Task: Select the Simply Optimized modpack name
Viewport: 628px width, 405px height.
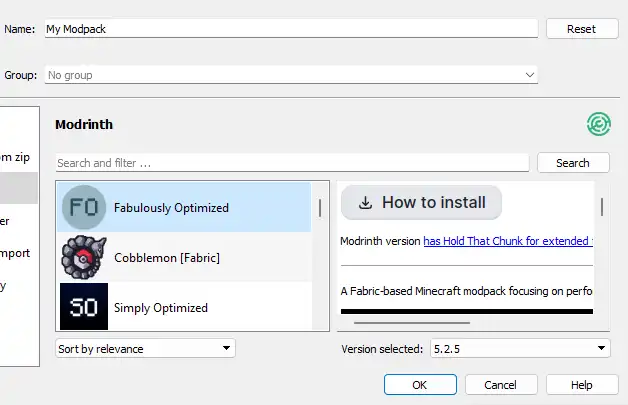Action: 161,307
